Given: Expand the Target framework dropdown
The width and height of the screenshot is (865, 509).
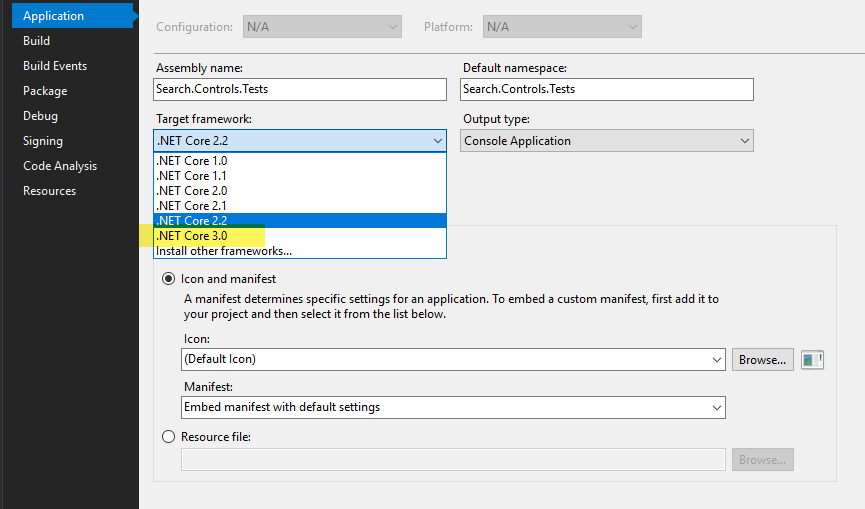Looking at the screenshot, I should 299,141.
